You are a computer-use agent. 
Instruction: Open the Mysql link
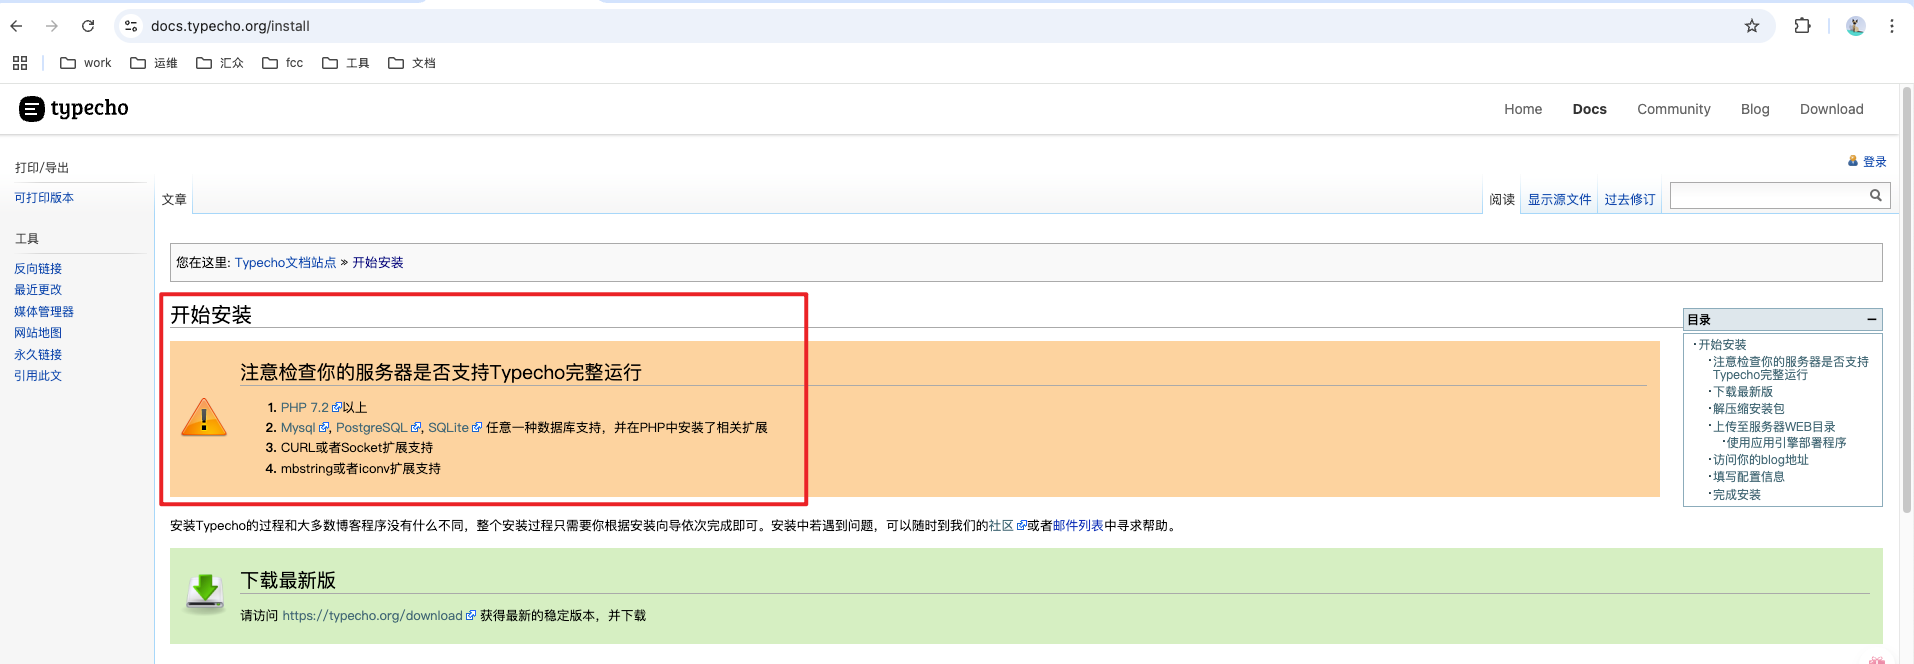point(304,428)
